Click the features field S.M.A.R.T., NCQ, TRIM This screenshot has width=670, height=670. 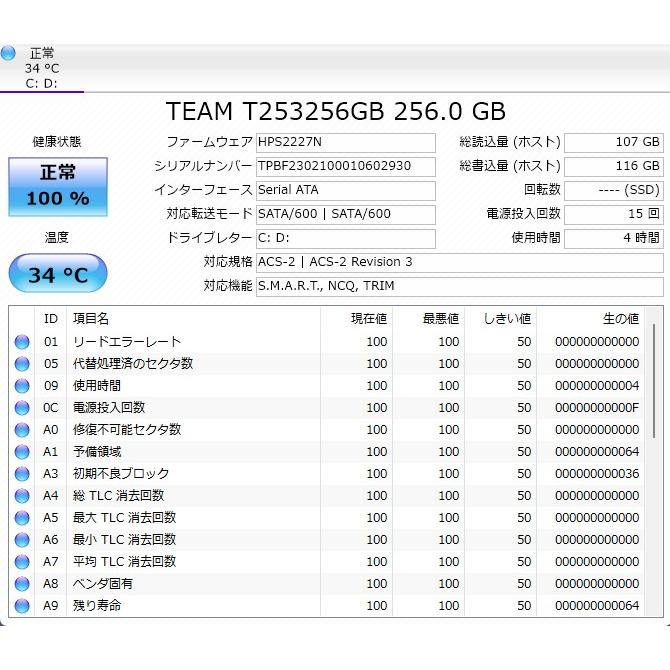click(x=460, y=286)
